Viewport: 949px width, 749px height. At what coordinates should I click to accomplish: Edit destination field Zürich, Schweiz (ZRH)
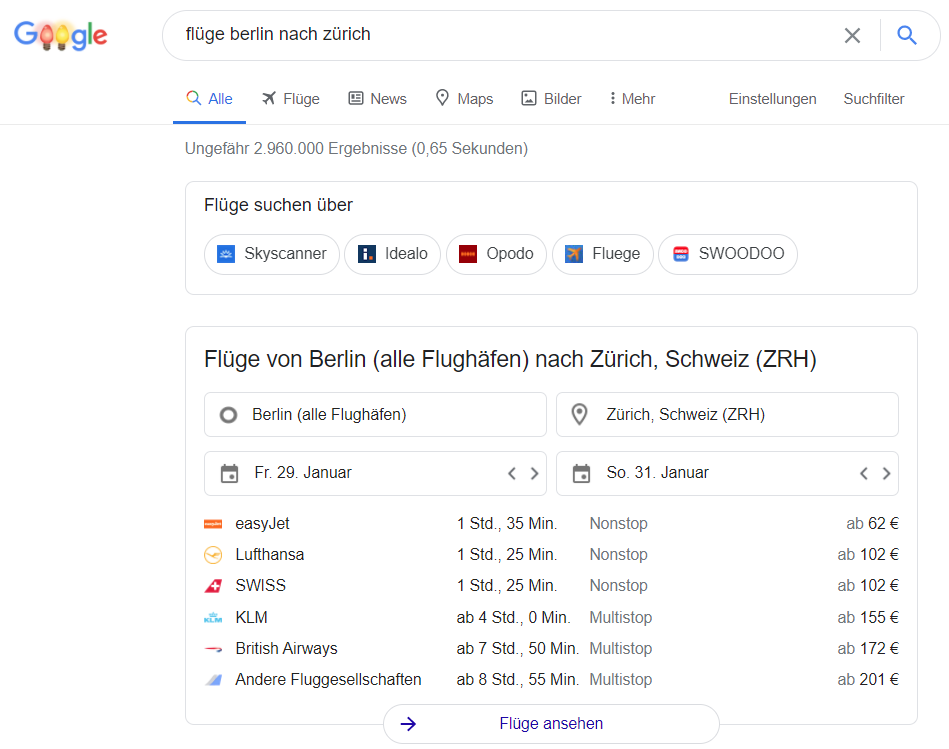[x=727, y=414]
